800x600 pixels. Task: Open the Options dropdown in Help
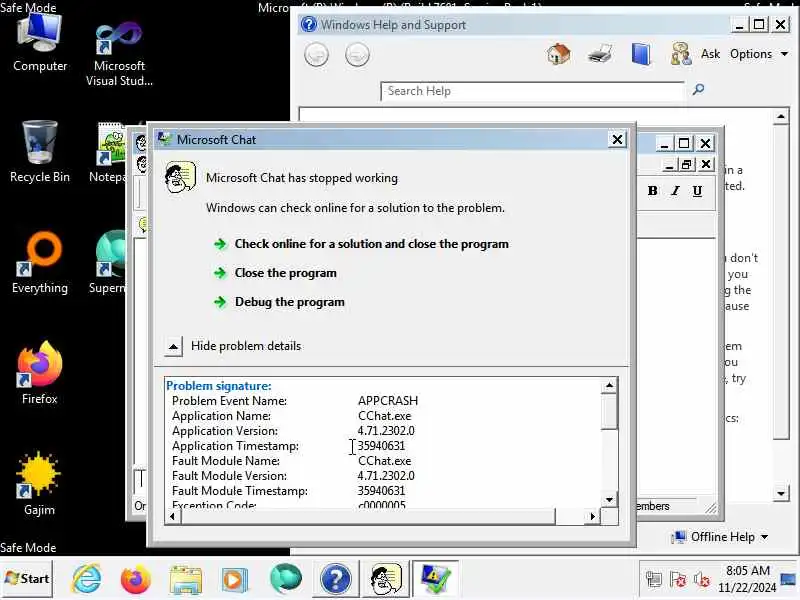click(759, 54)
